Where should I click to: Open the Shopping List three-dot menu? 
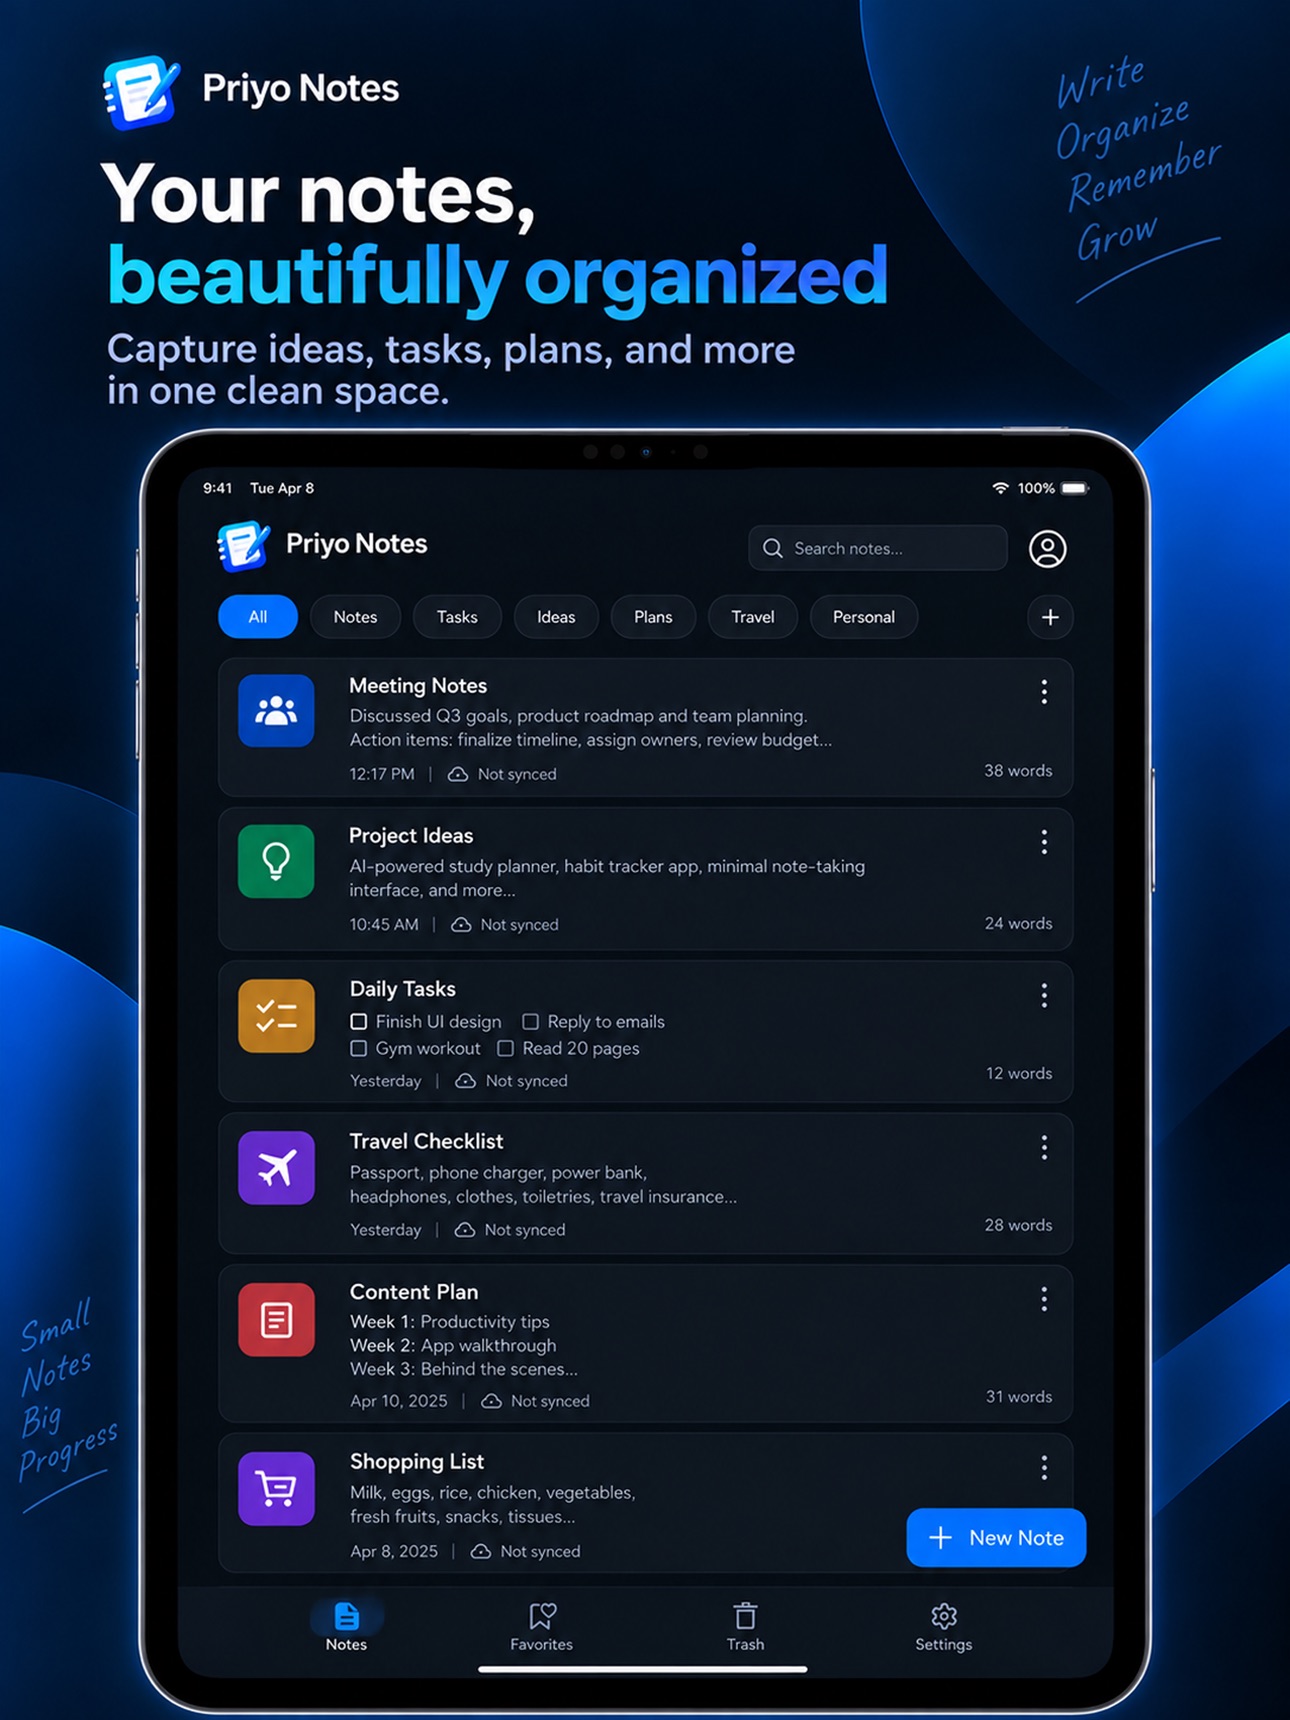coord(1044,1467)
